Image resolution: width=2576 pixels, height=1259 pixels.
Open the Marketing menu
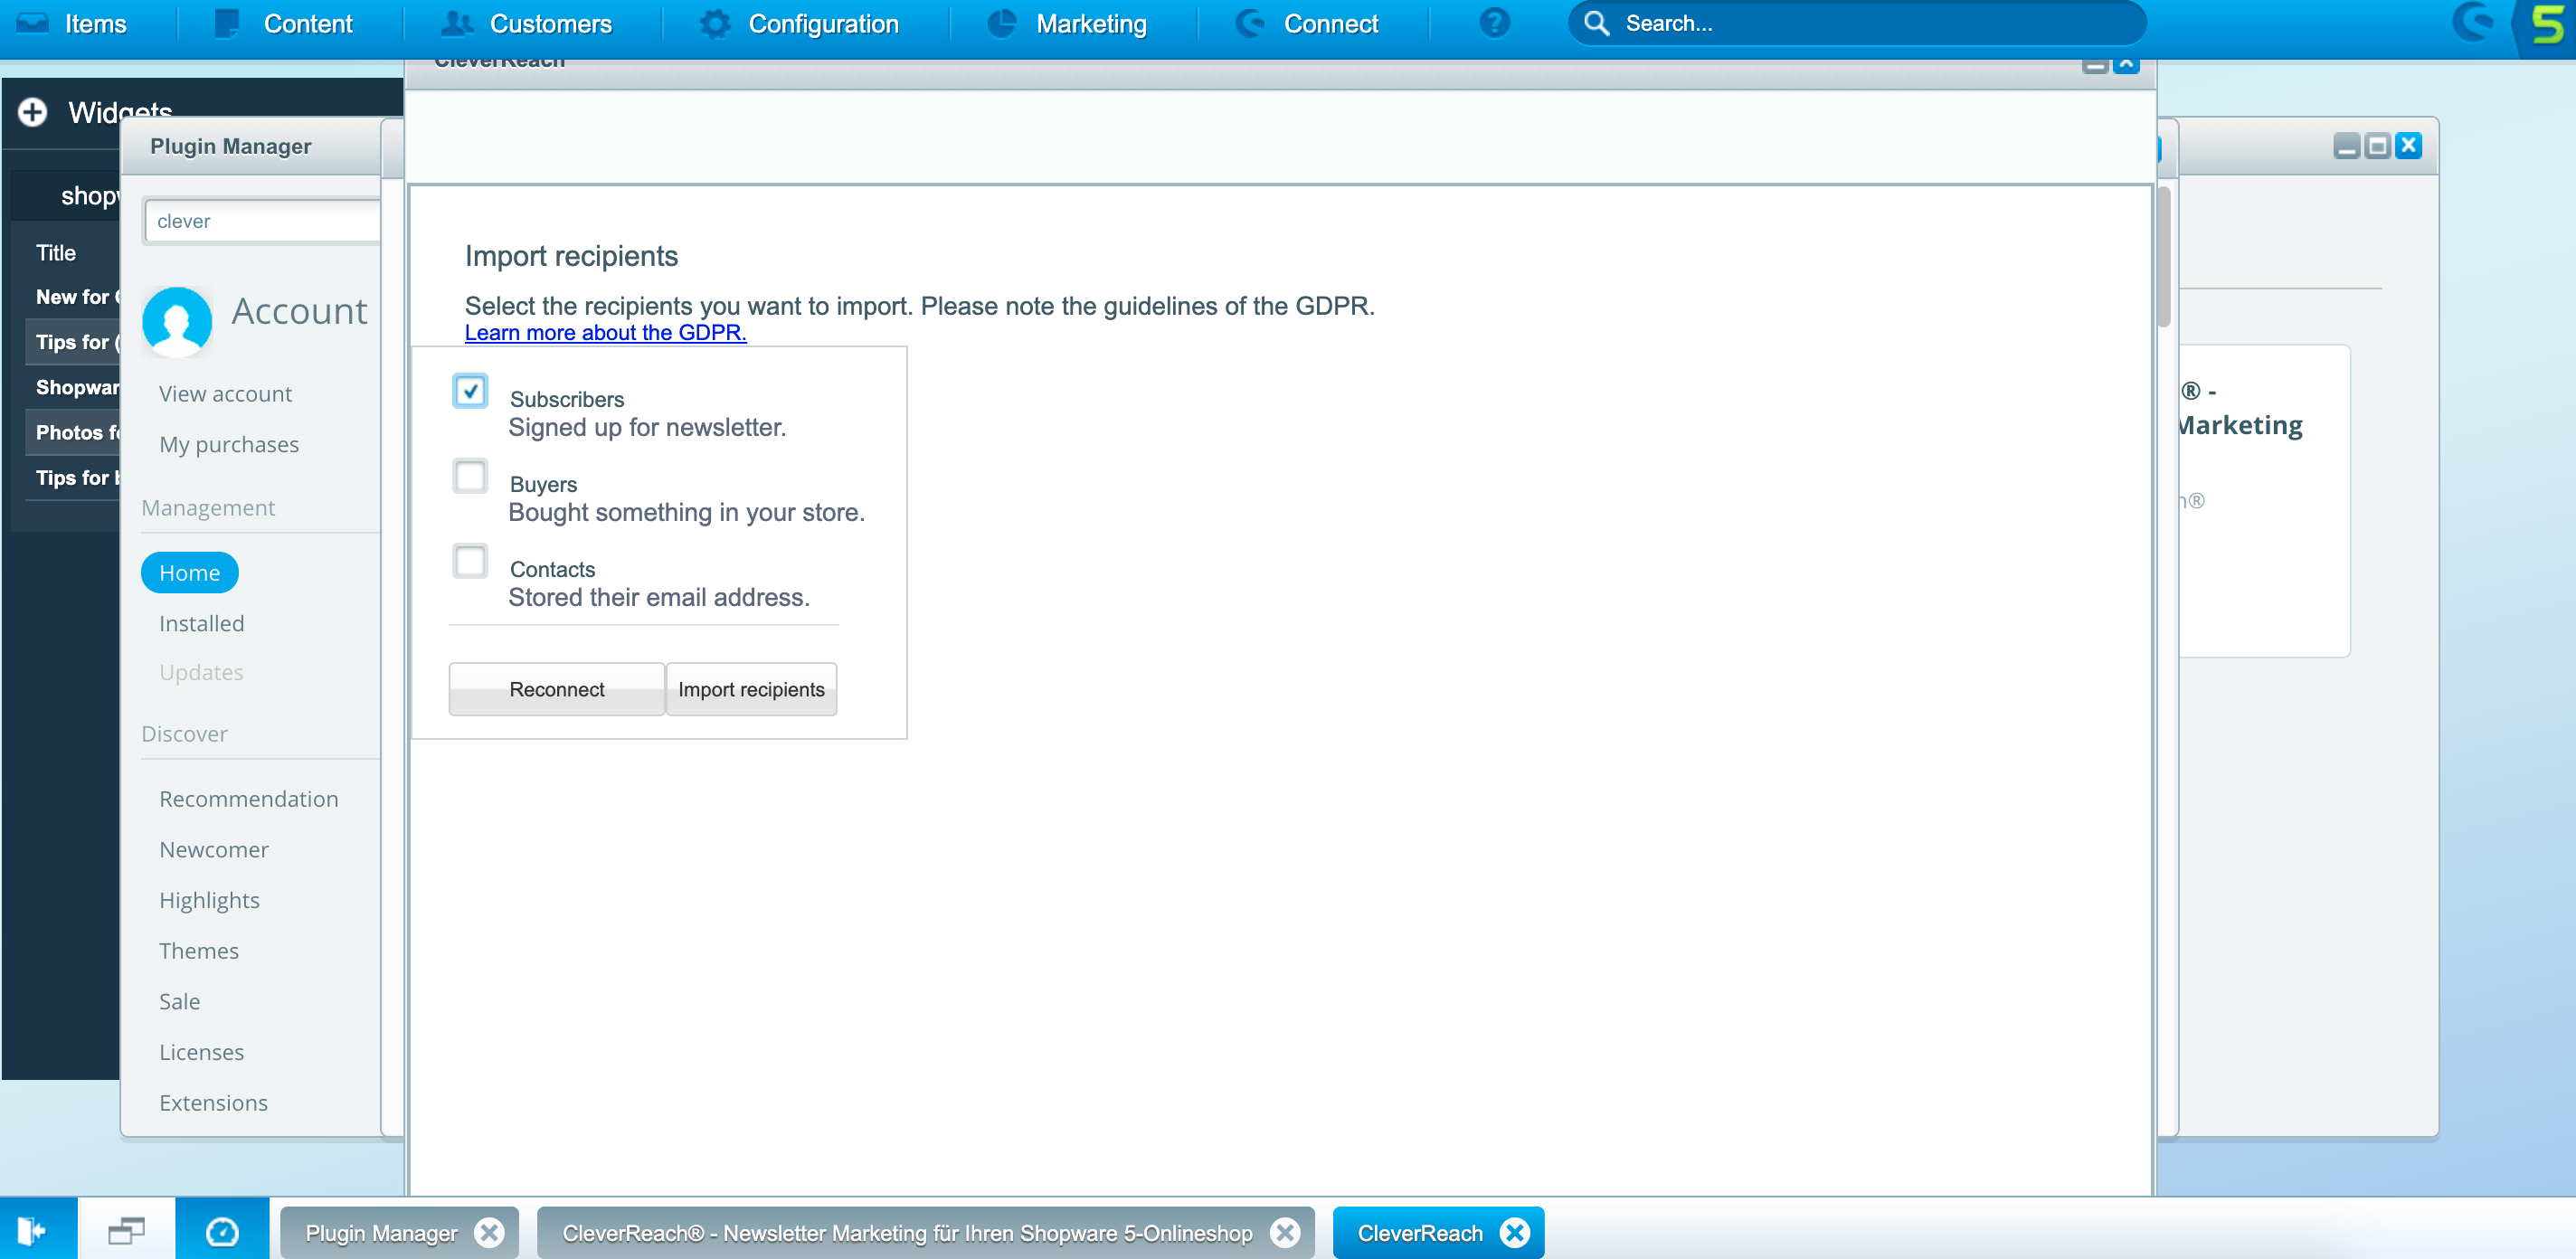[1067, 24]
